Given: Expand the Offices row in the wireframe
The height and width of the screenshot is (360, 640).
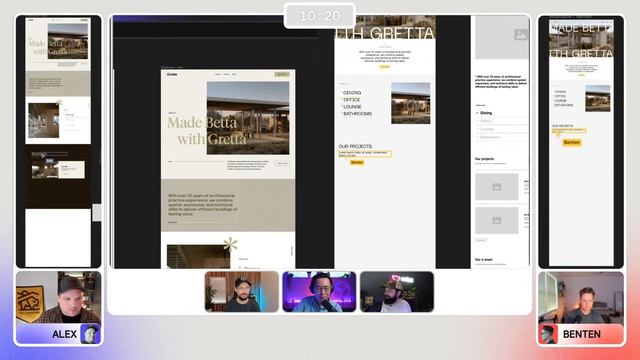Looking at the screenshot, I should [x=502, y=121].
